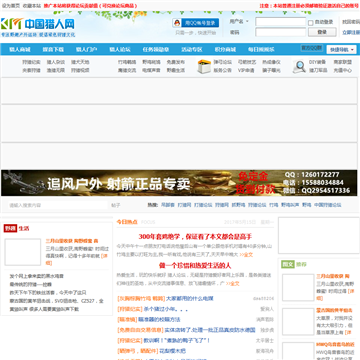Image resolution: width=360 pixels, height=360 pixels.
Task: Click the 官方QQ群 button
Action: point(312,48)
